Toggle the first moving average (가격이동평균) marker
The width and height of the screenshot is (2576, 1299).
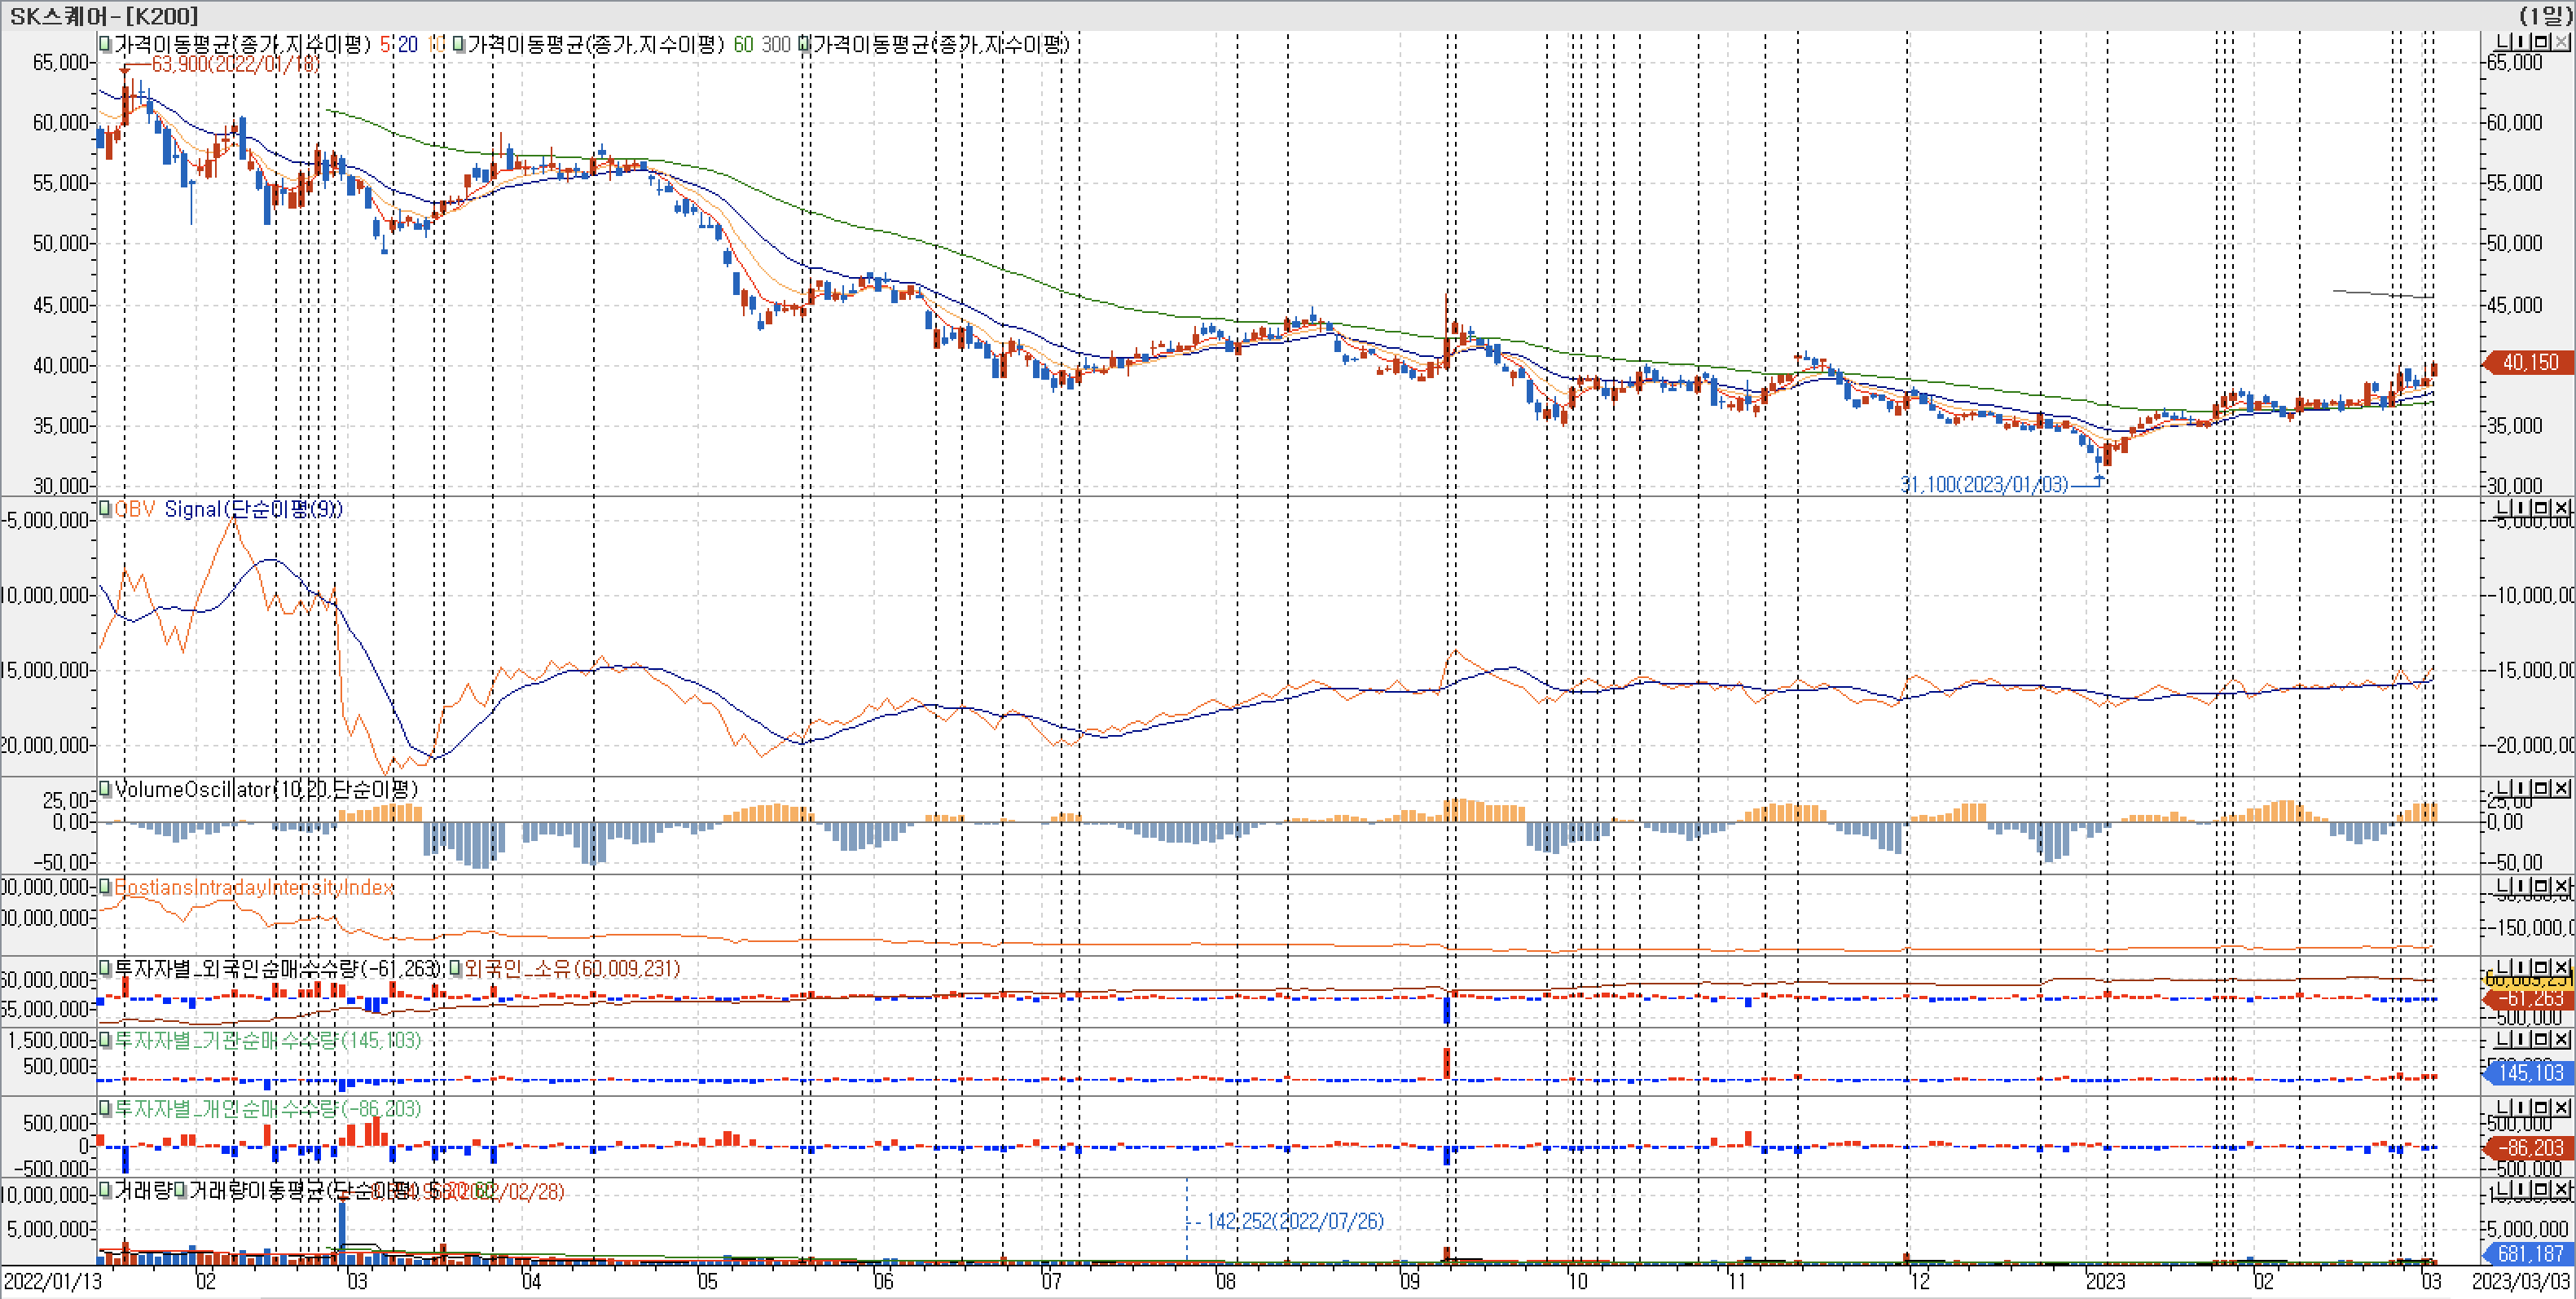tap(105, 44)
